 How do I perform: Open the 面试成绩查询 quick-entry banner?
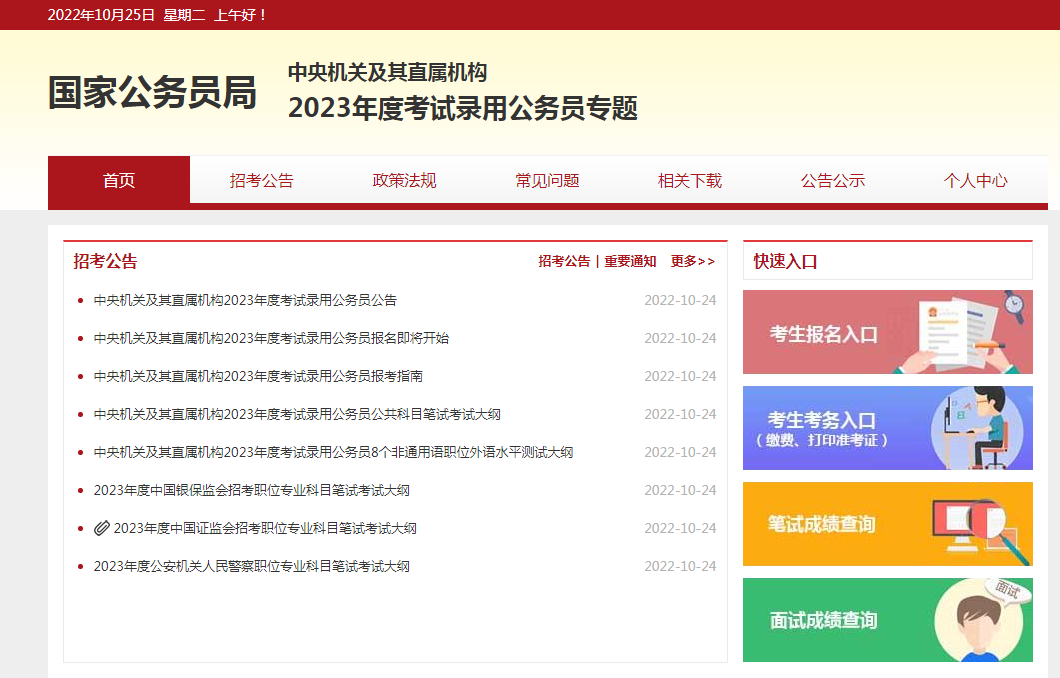(888, 620)
